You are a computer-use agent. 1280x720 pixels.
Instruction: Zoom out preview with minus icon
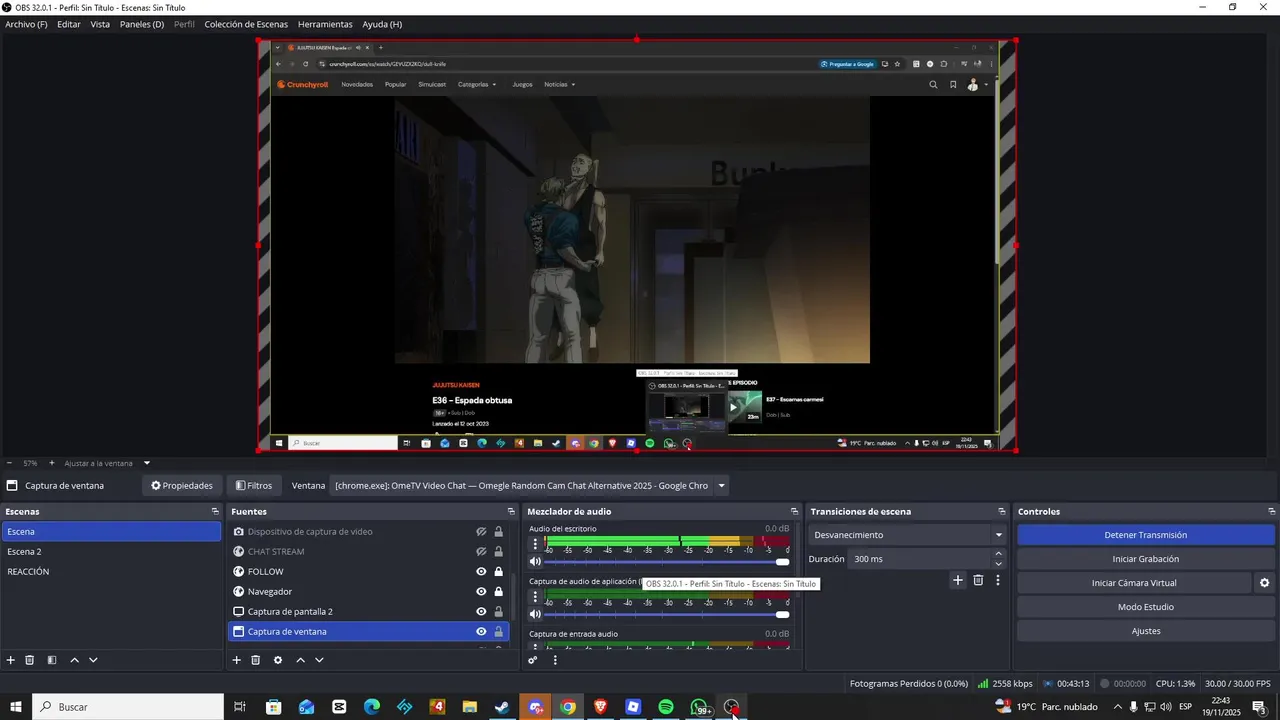coord(9,463)
